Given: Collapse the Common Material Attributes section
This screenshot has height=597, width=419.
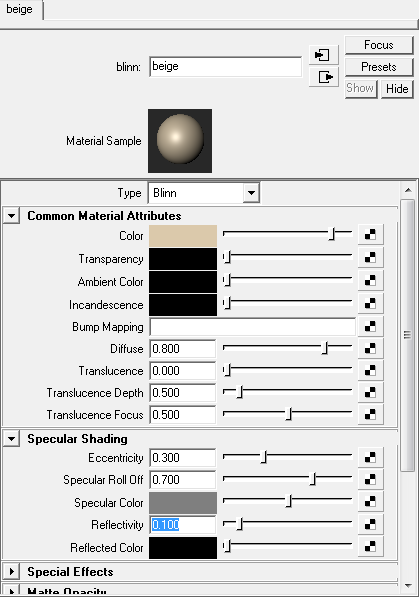Looking at the screenshot, I should 11,216.
